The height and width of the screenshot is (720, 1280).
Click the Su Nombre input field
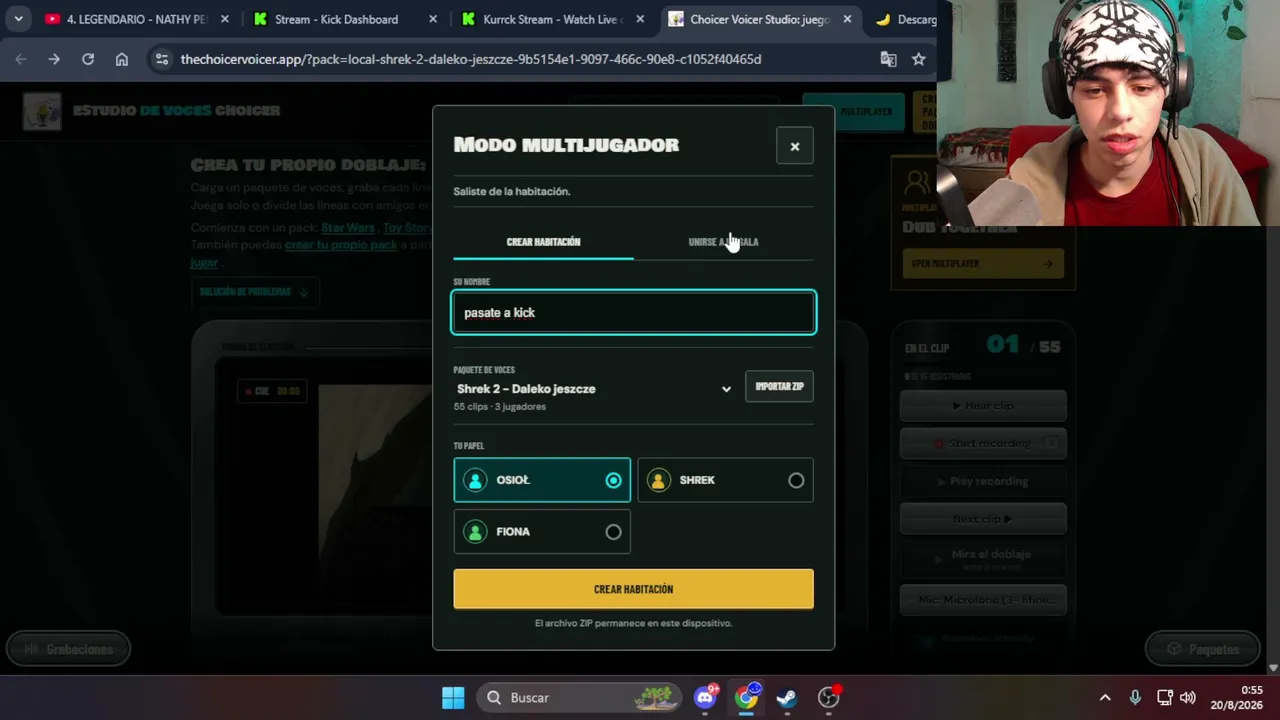[x=634, y=313]
